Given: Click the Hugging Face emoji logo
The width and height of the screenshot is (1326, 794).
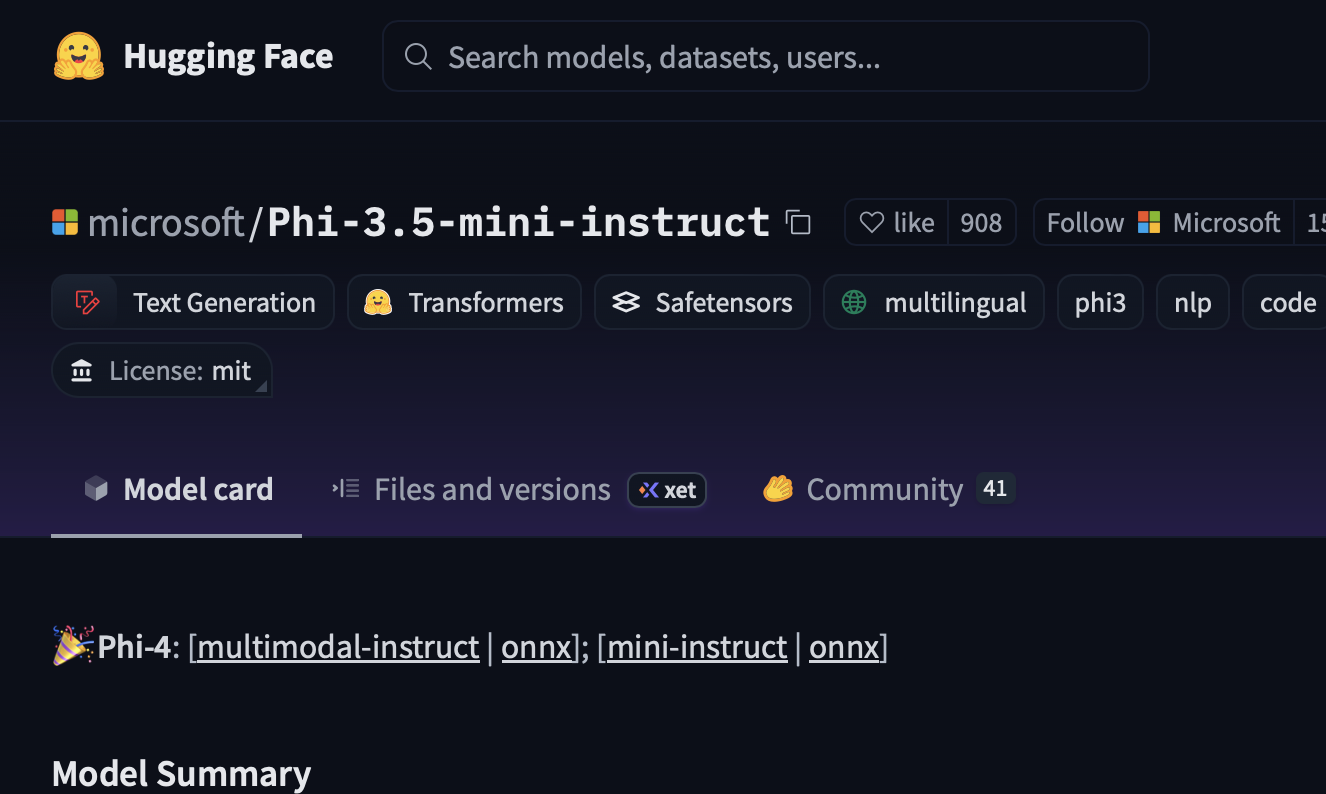Looking at the screenshot, I should 78,57.
